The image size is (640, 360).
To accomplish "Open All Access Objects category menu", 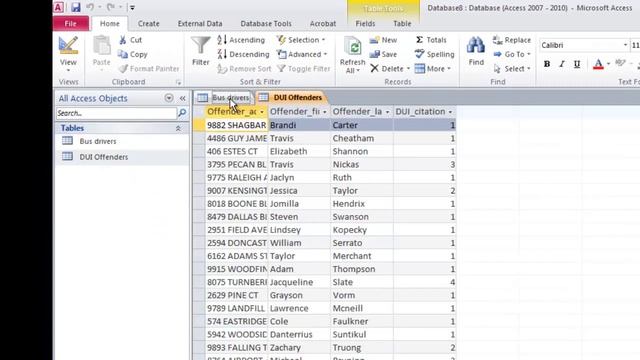I will (x=169, y=98).
